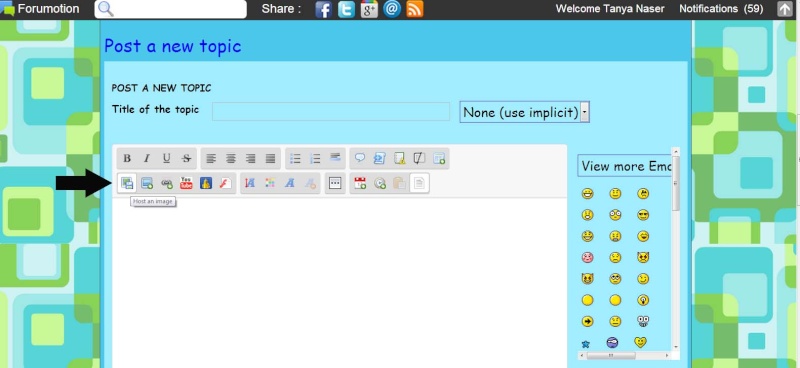
Task: Open the RSS feed
Action: point(415,9)
